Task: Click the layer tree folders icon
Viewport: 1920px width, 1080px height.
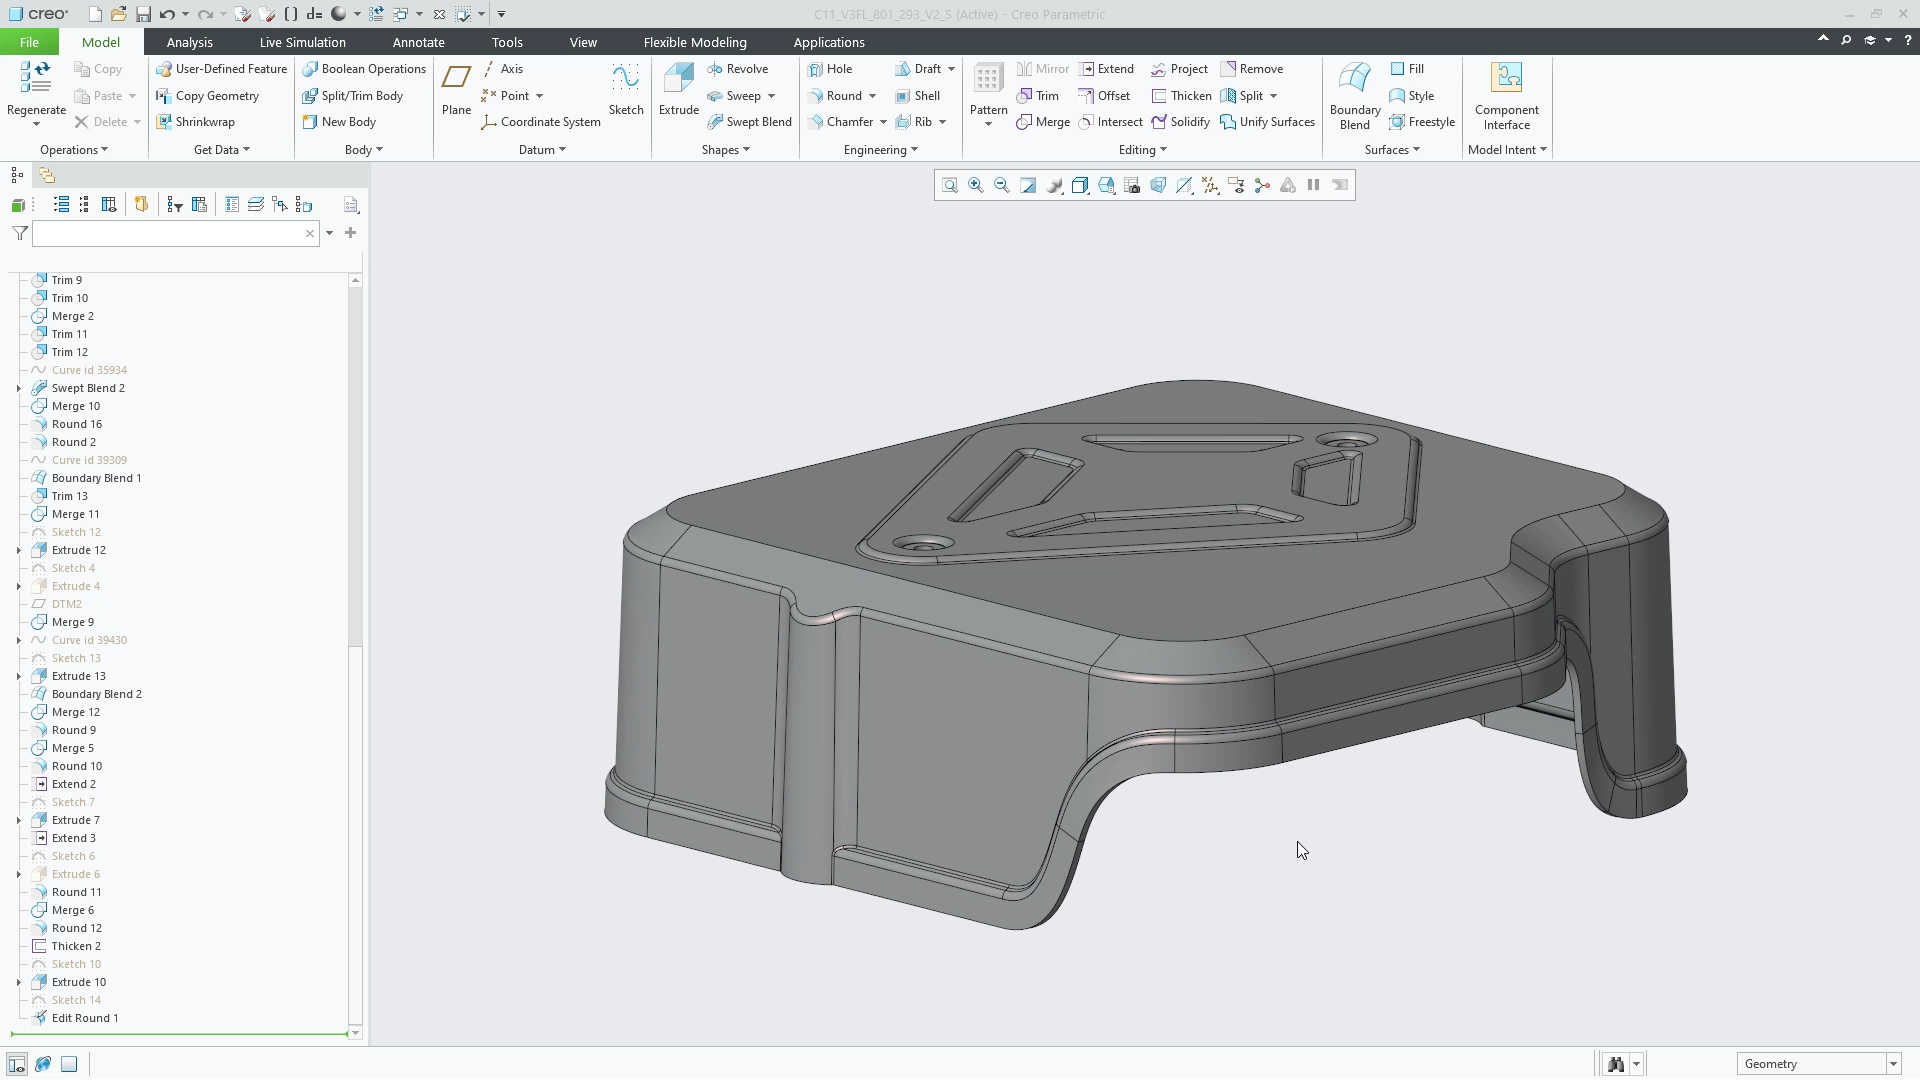Action: click(47, 175)
